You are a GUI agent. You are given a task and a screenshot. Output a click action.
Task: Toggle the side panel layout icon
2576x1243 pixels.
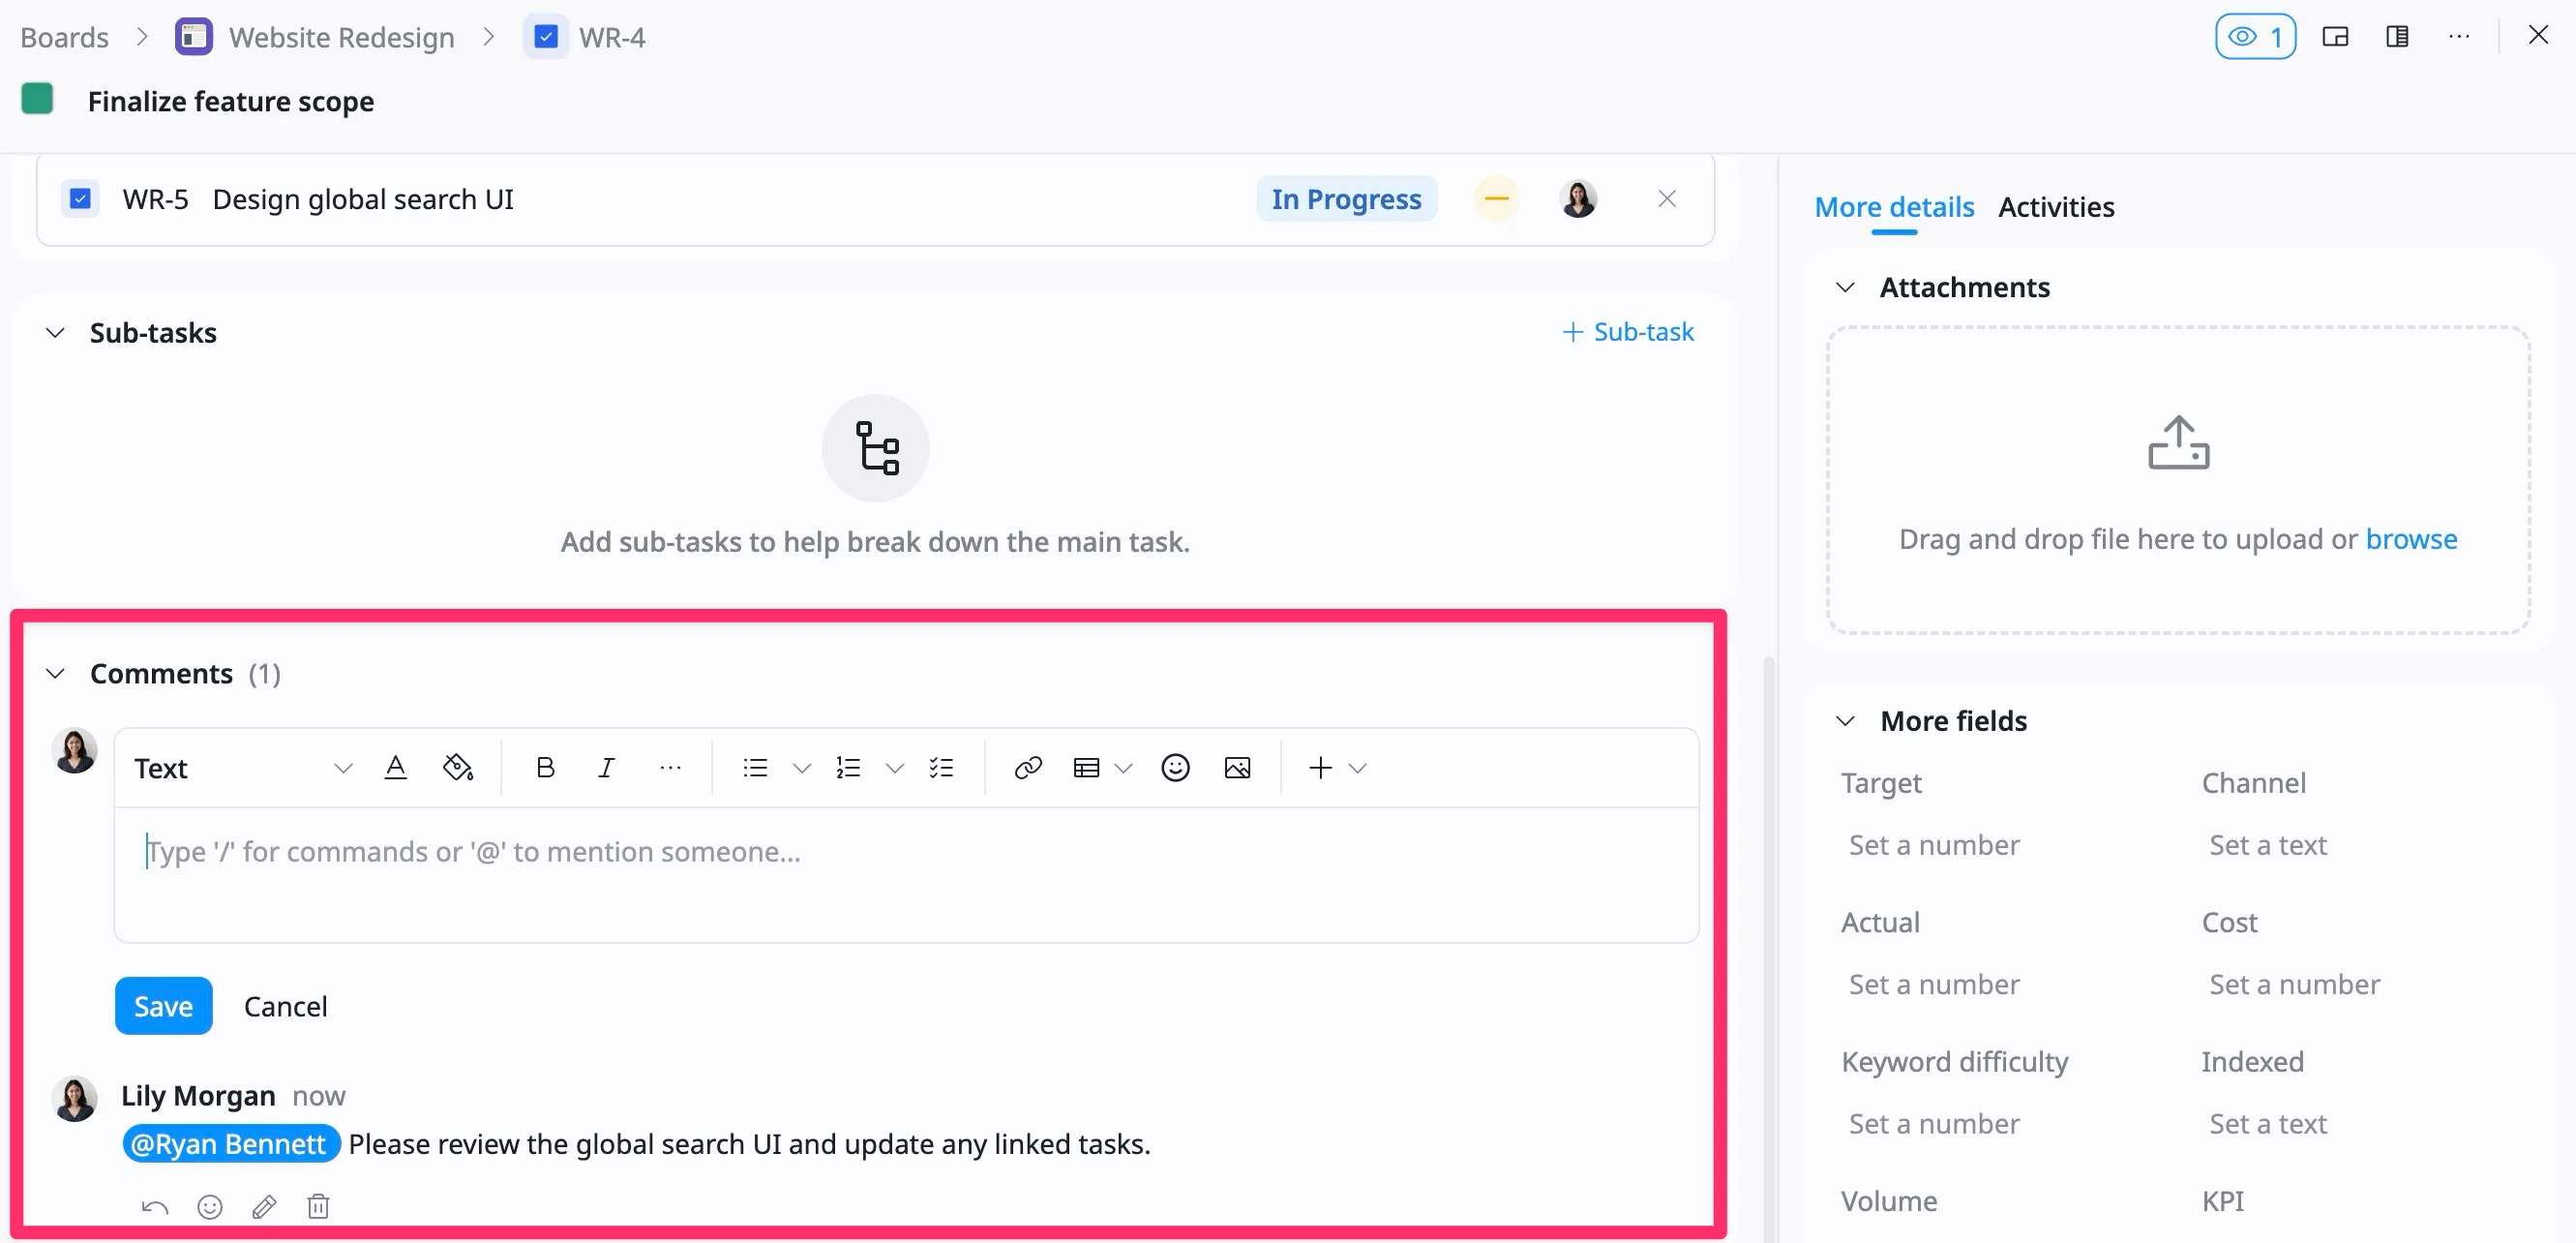click(2397, 37)
